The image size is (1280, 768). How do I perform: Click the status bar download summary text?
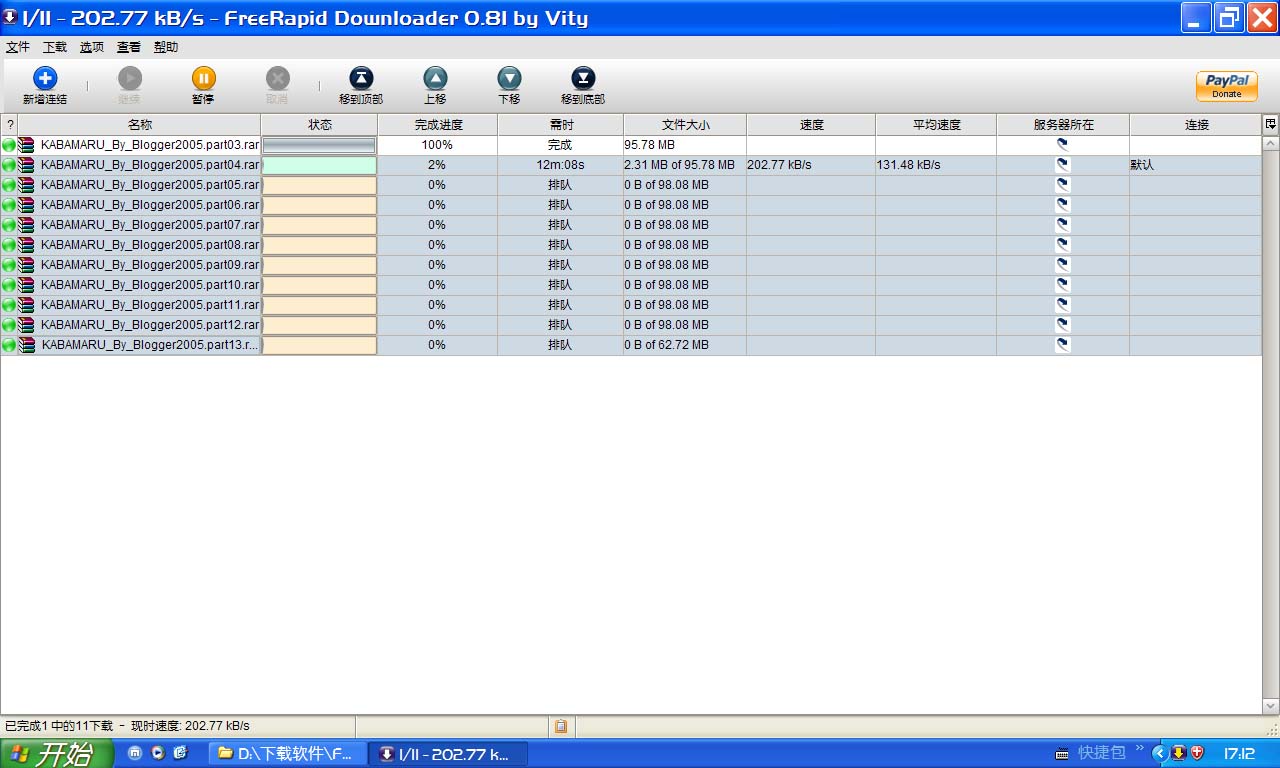tap(127, 726)
